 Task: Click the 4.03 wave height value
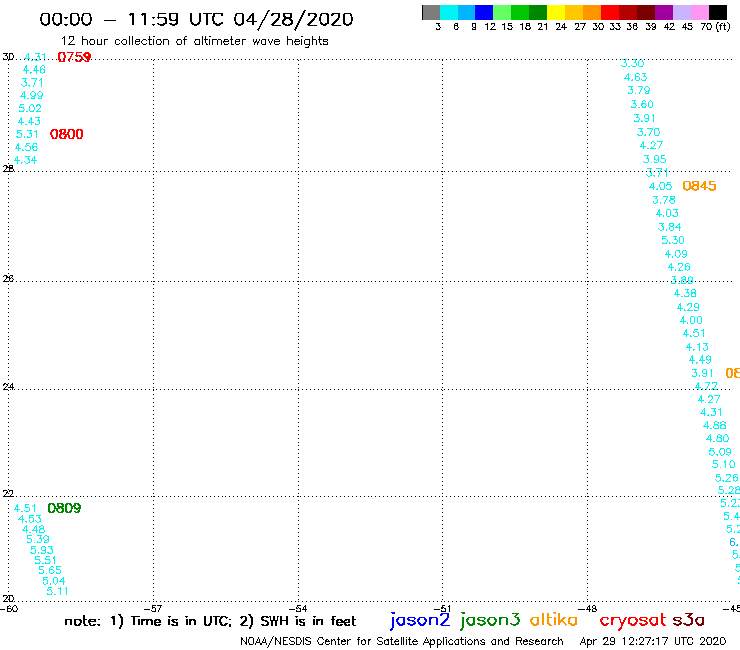click(x=667, y=213)
